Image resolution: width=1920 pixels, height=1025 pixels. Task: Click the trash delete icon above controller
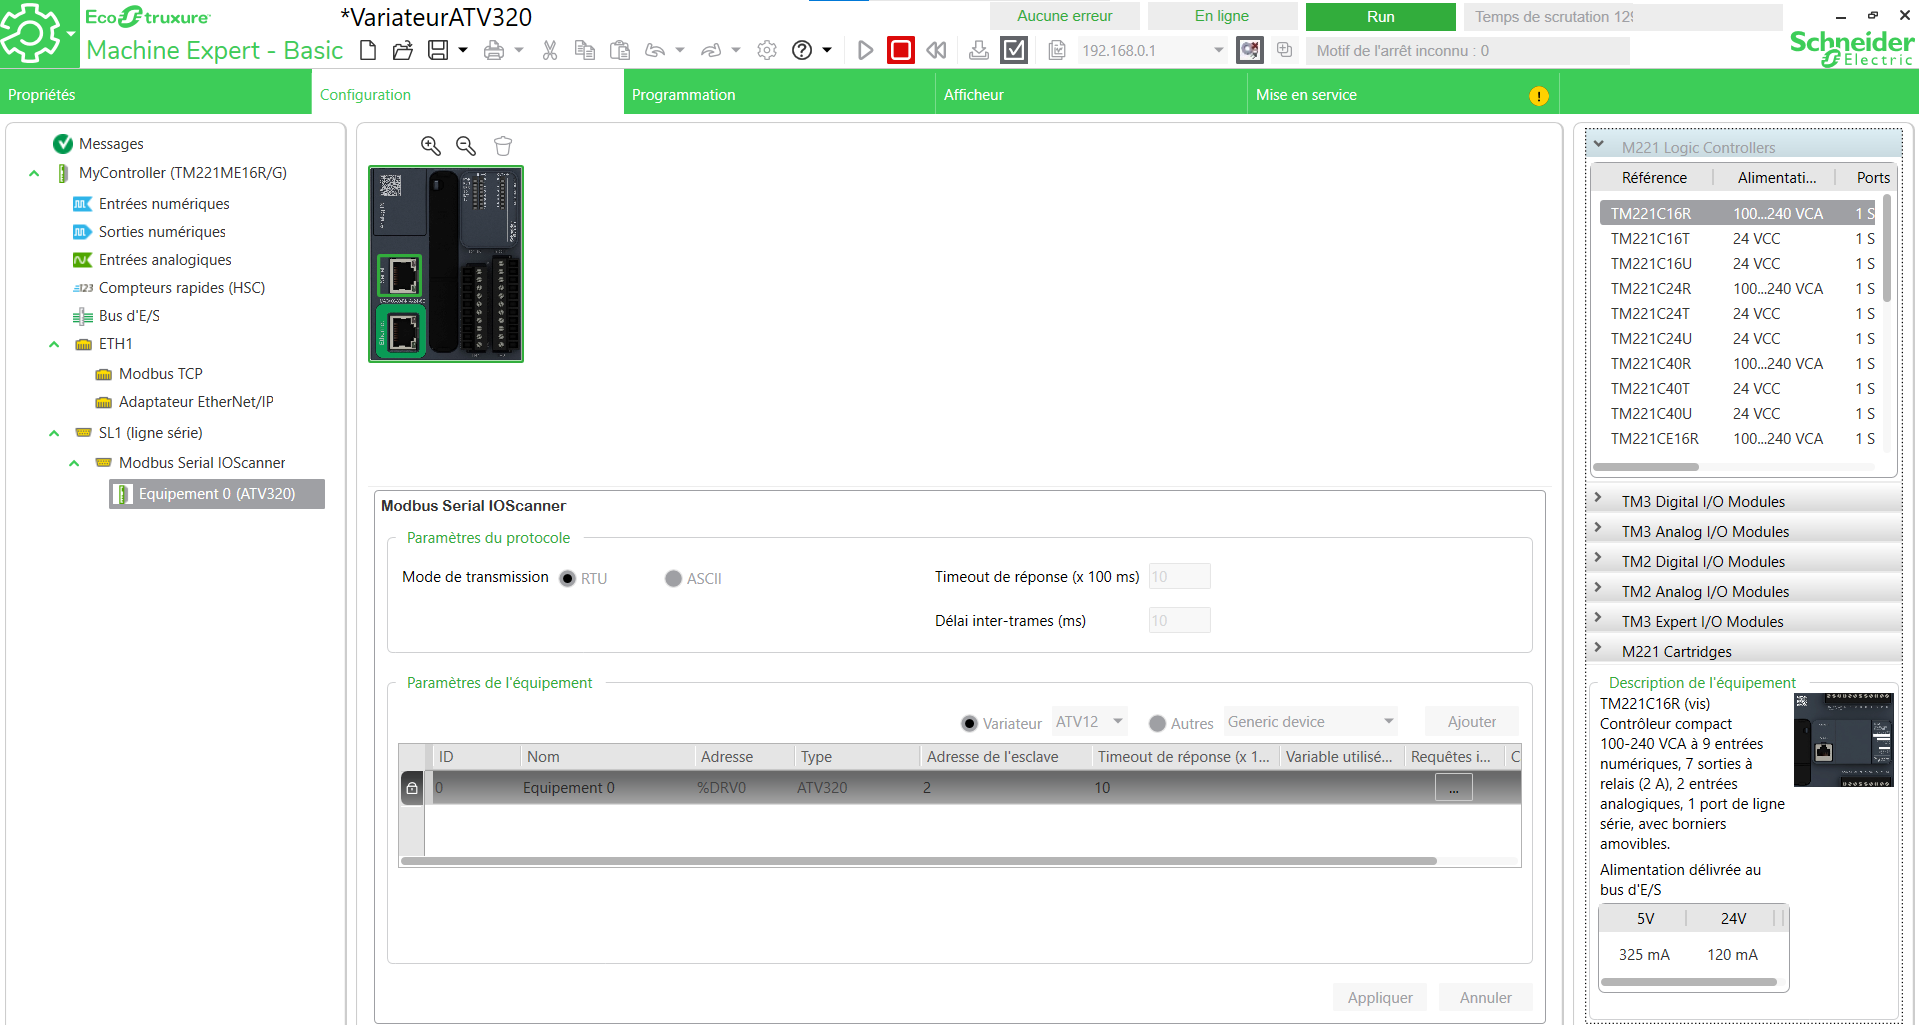503,146
